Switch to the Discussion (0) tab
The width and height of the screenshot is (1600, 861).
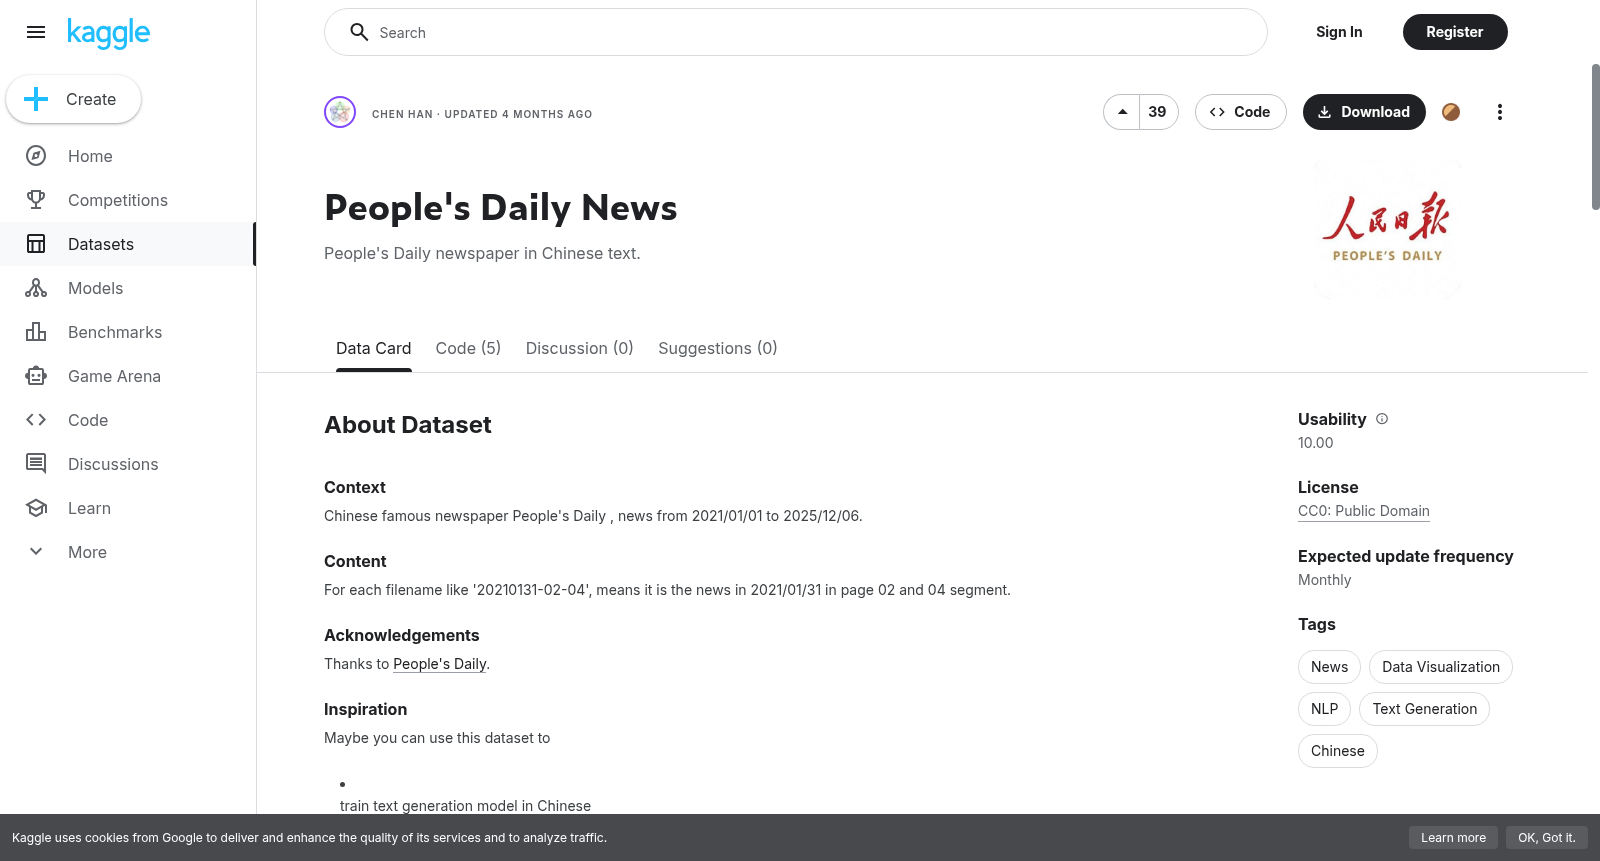tap(580, 348)
